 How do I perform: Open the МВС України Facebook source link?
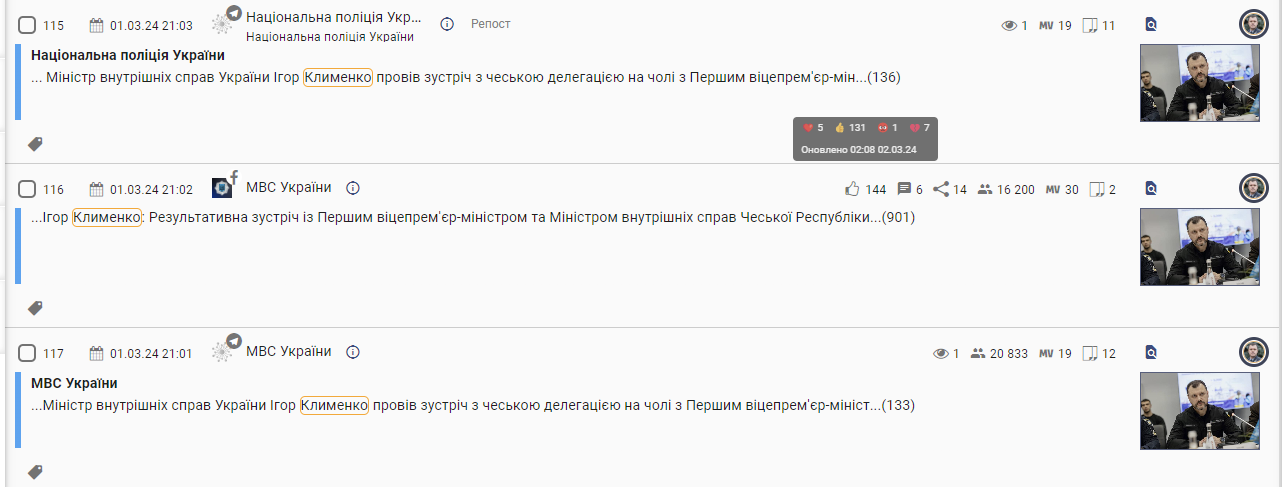pyautogui.click(x=289, y=188)
